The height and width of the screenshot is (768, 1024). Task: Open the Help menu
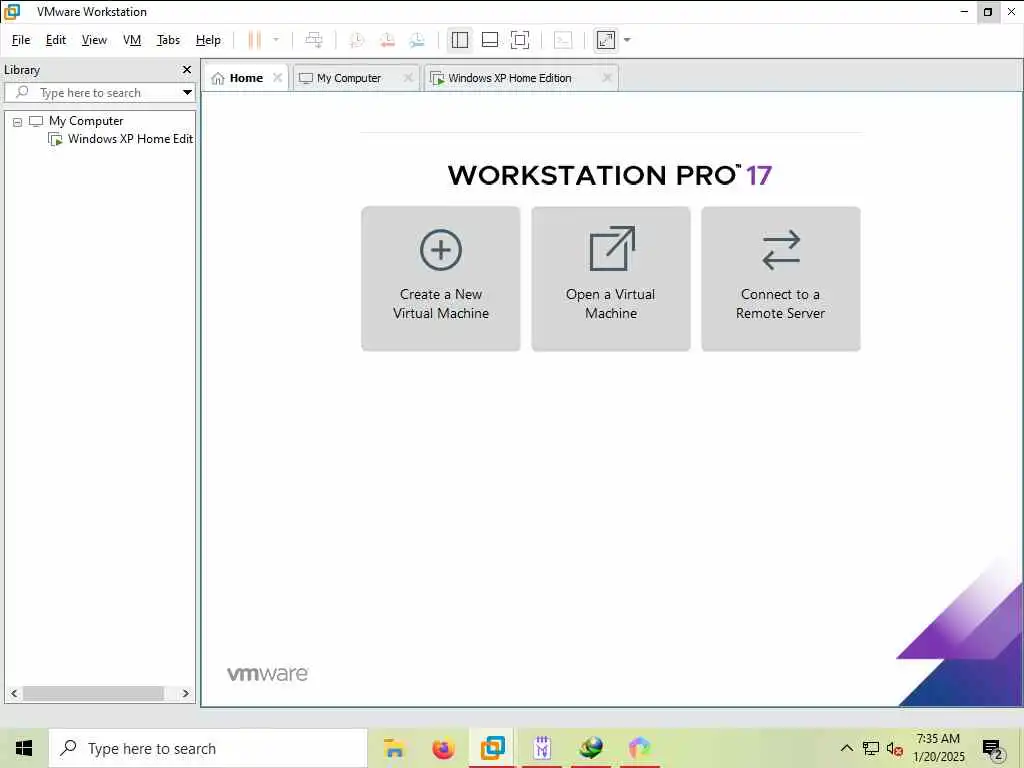pos(208,40)
